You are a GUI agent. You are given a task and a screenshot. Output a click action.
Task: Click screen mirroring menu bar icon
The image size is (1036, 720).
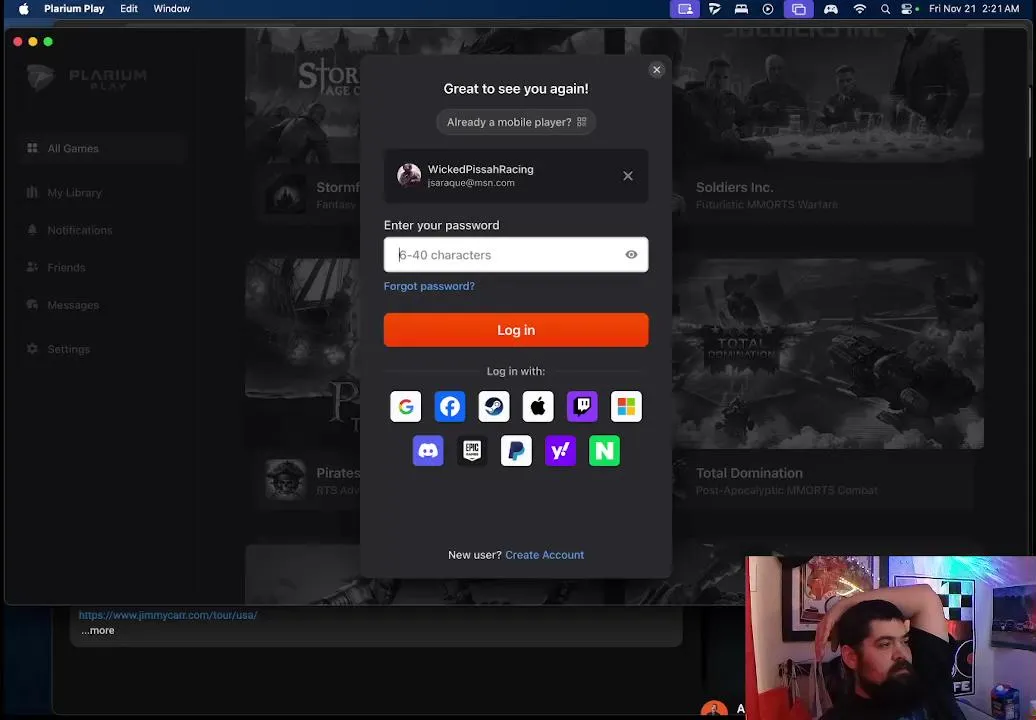(x=685, y=9)
